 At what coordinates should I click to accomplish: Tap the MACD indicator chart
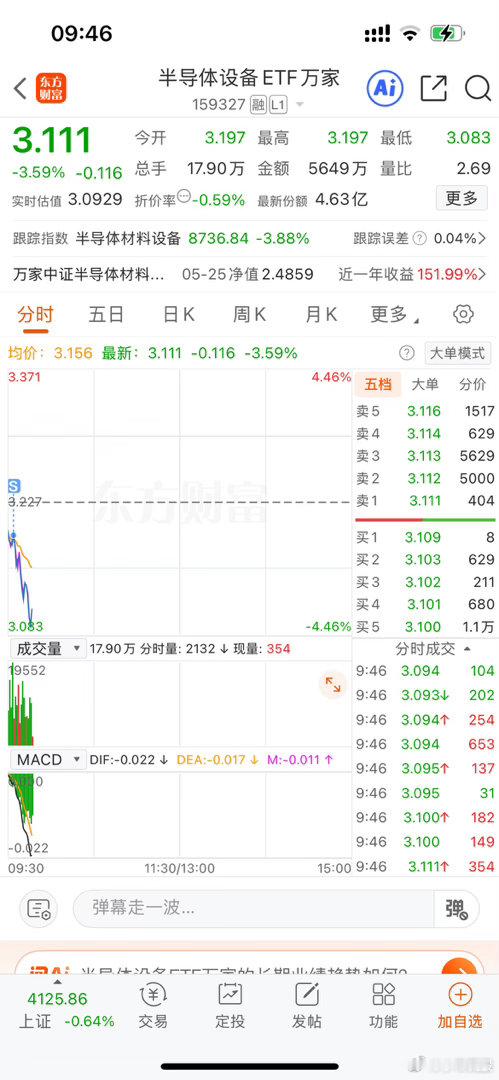coord(180,815)
